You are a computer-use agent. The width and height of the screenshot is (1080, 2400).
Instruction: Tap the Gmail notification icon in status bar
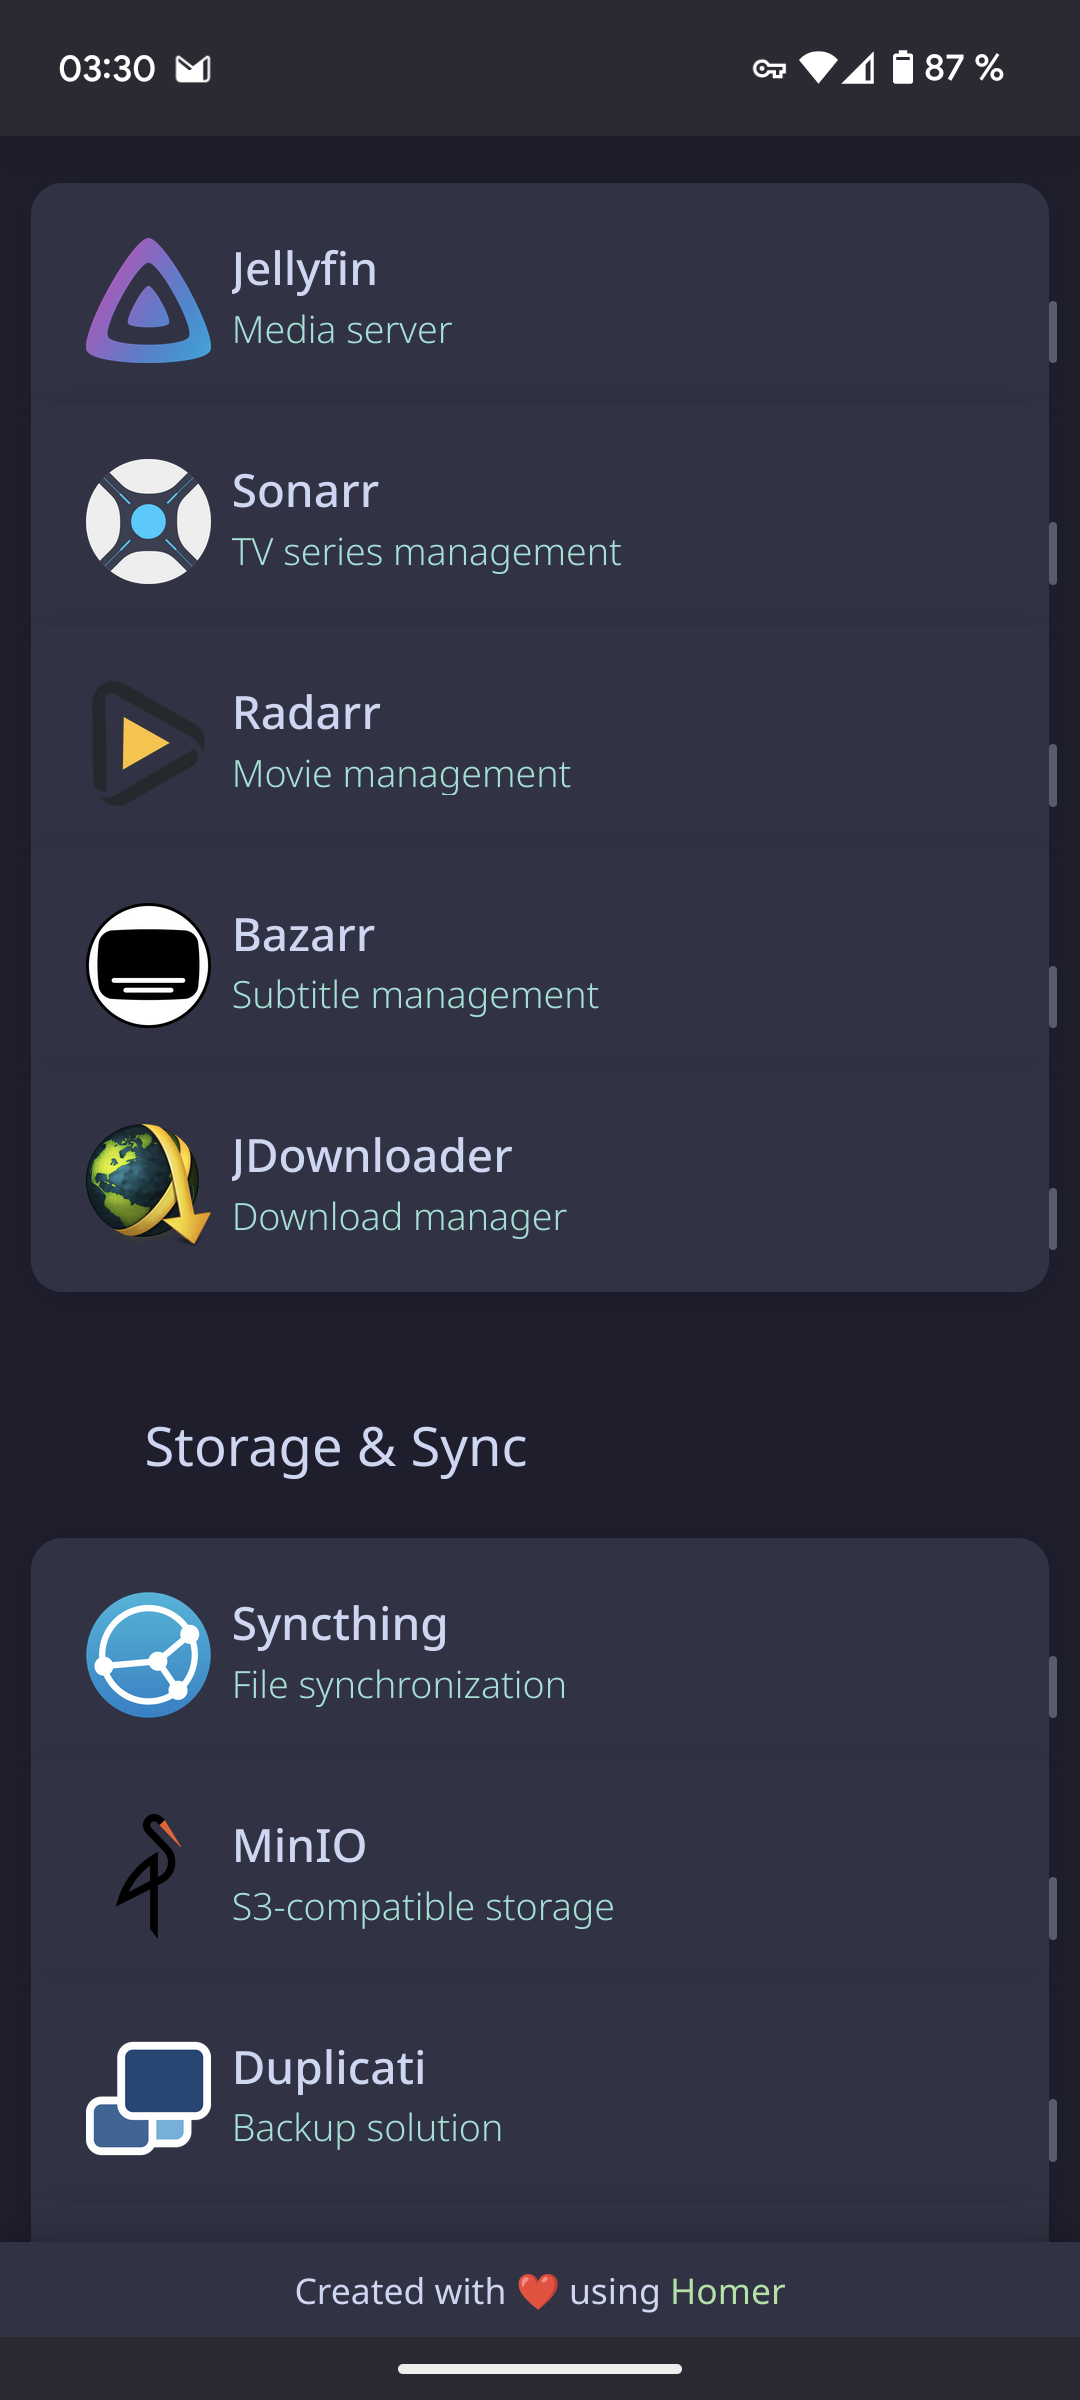193,69
